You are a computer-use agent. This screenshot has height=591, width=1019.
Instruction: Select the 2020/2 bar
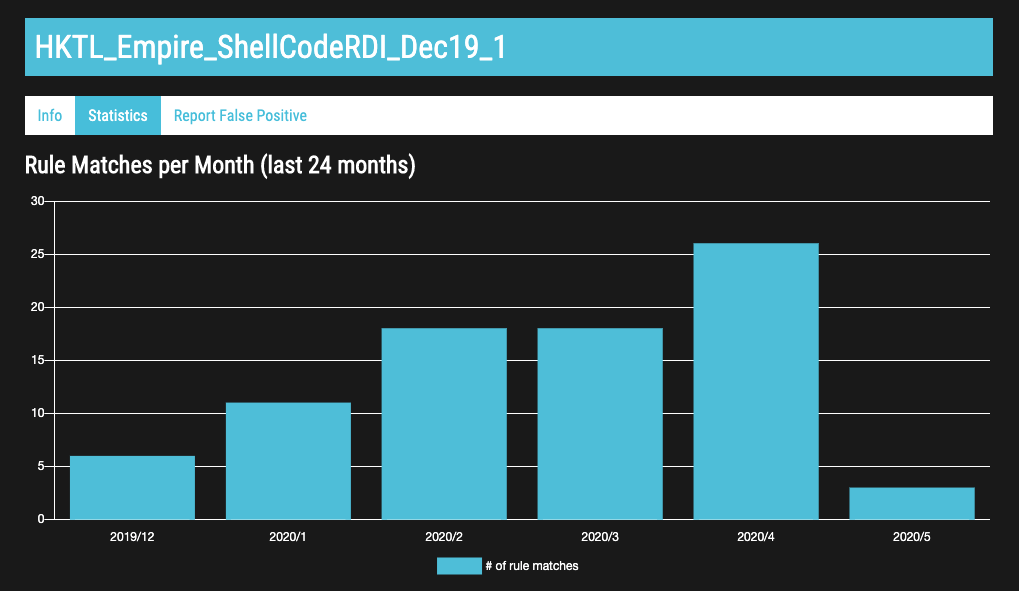click(x=444, y=424)
